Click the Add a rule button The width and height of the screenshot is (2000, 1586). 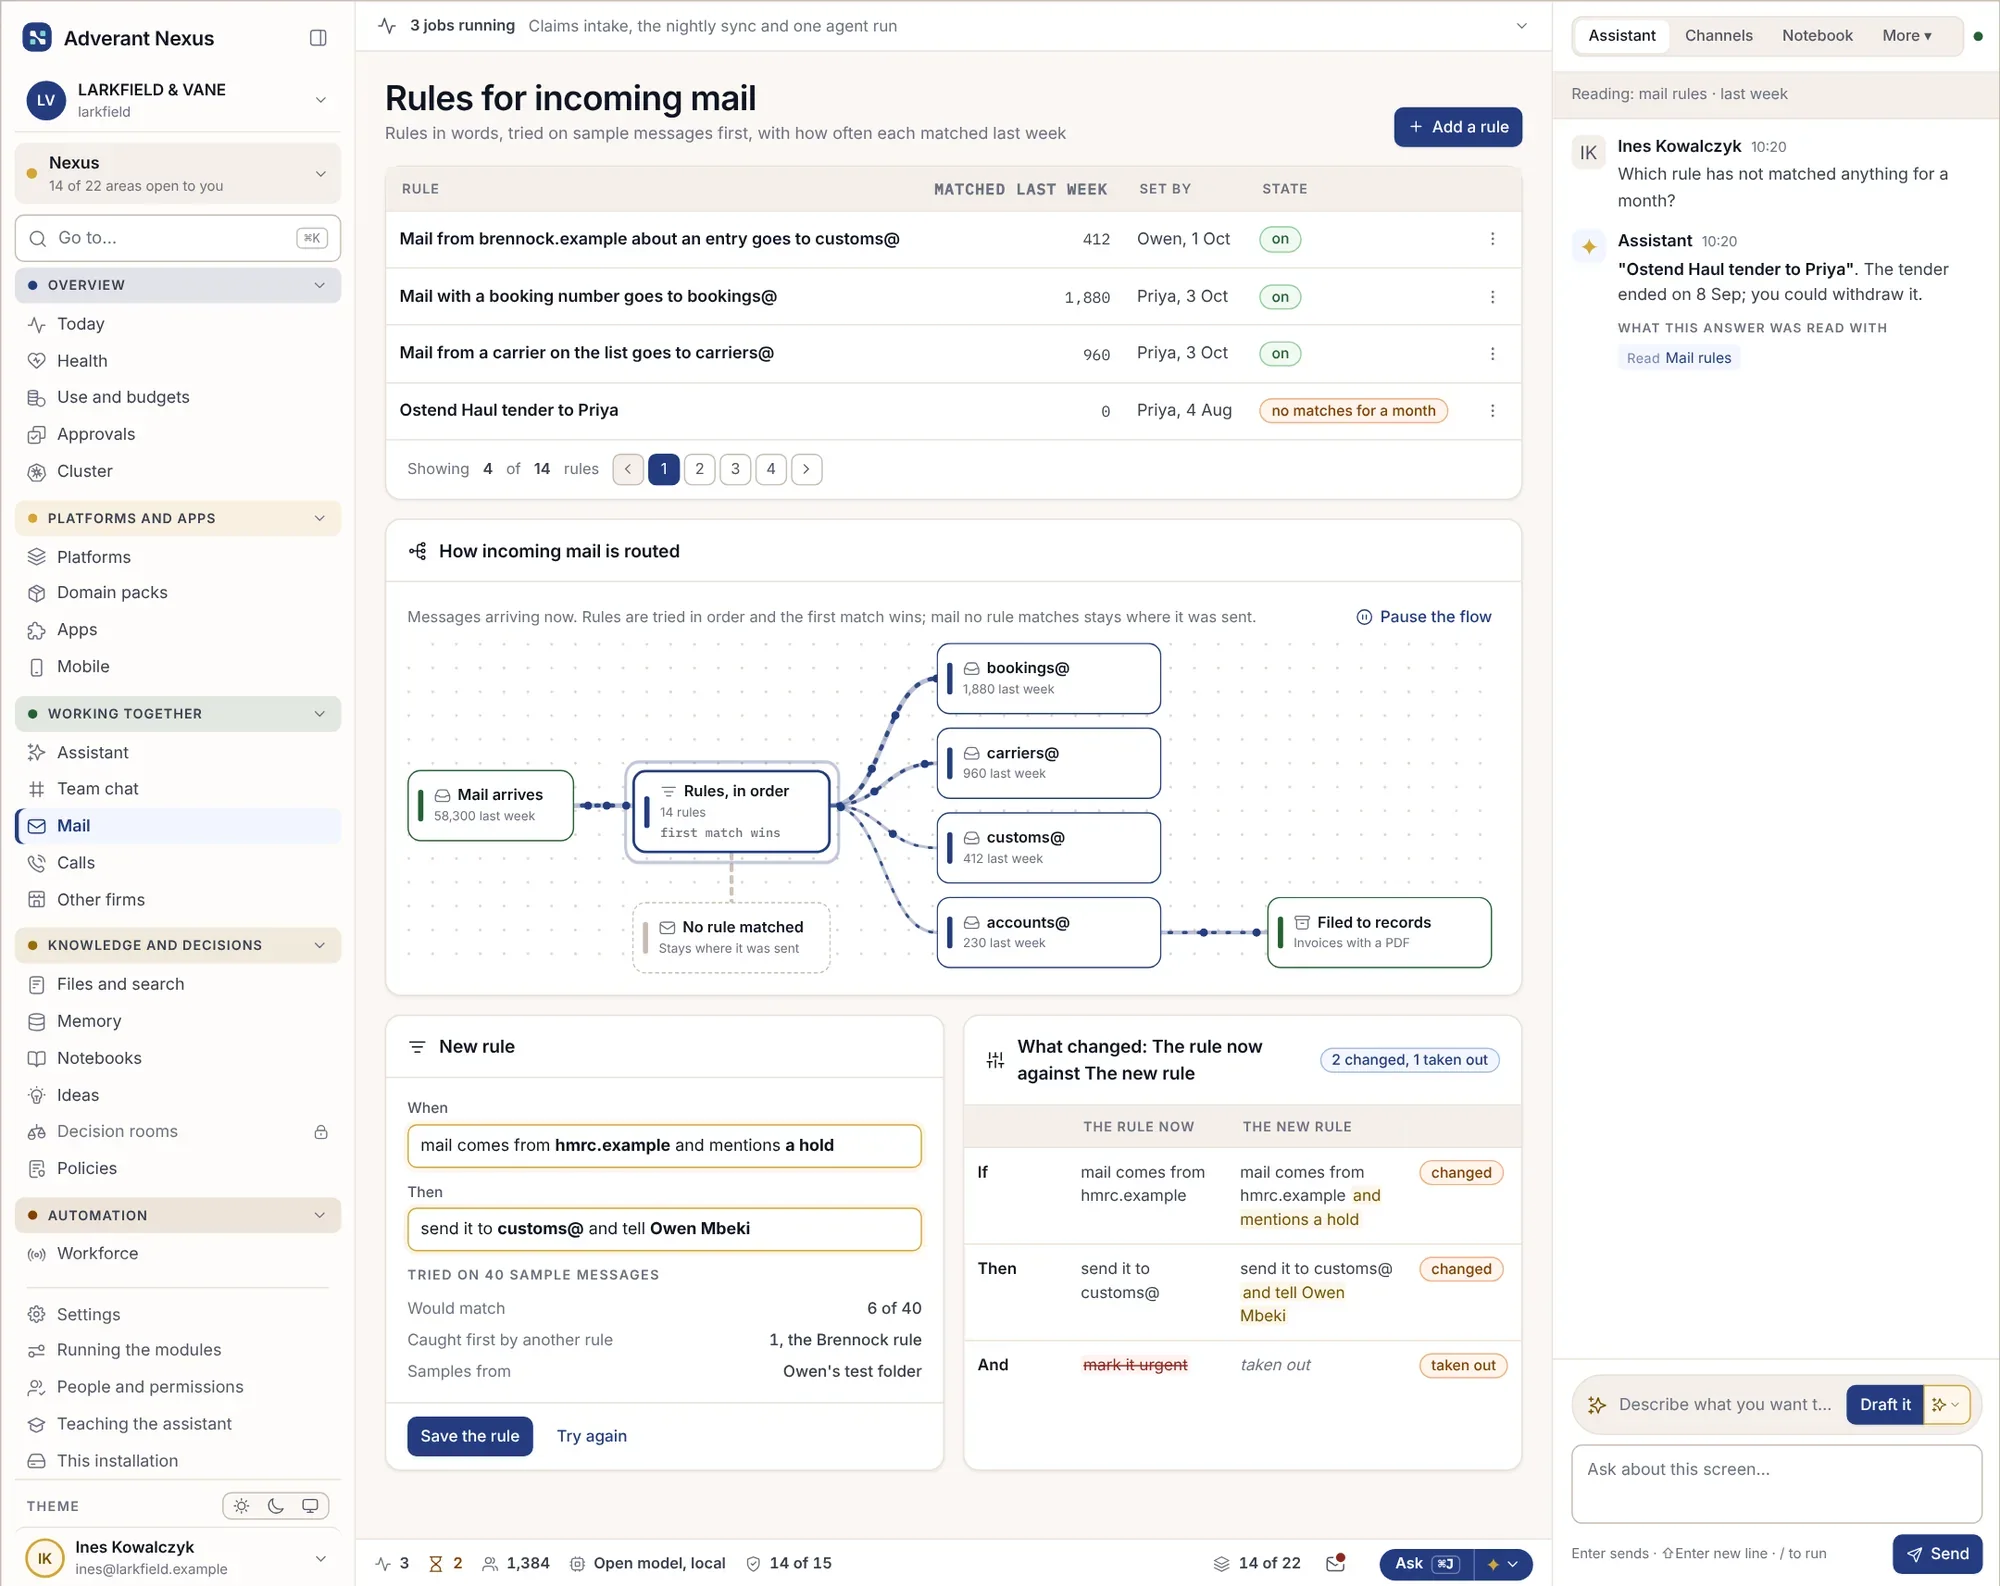(1458, 127)
